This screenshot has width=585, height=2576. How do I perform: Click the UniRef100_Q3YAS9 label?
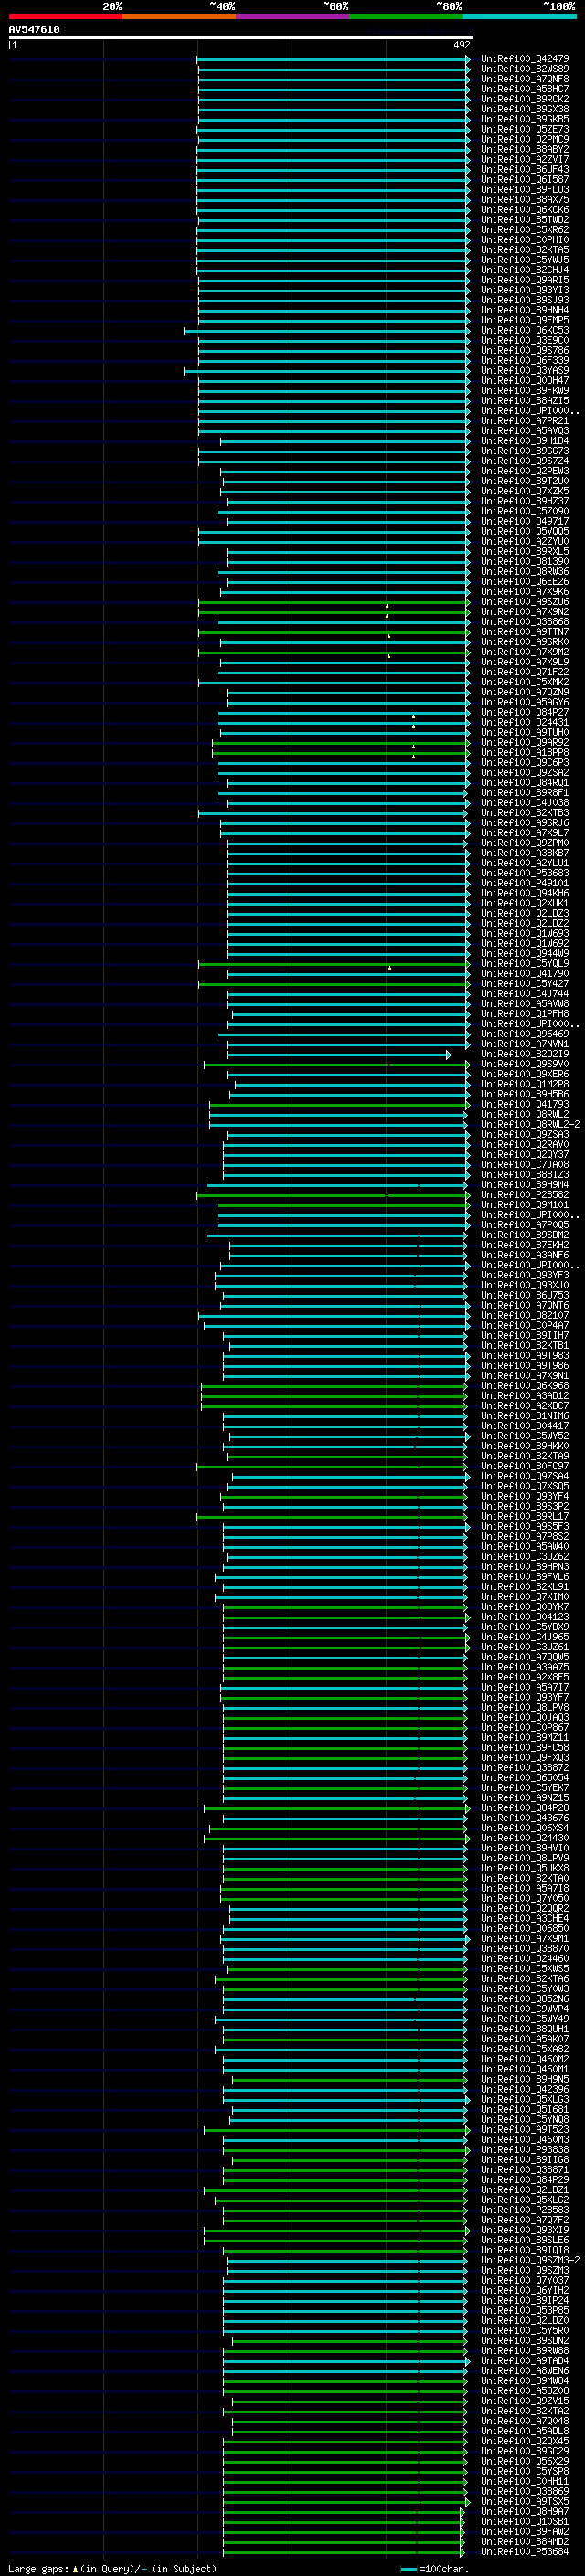pos(525,371)
